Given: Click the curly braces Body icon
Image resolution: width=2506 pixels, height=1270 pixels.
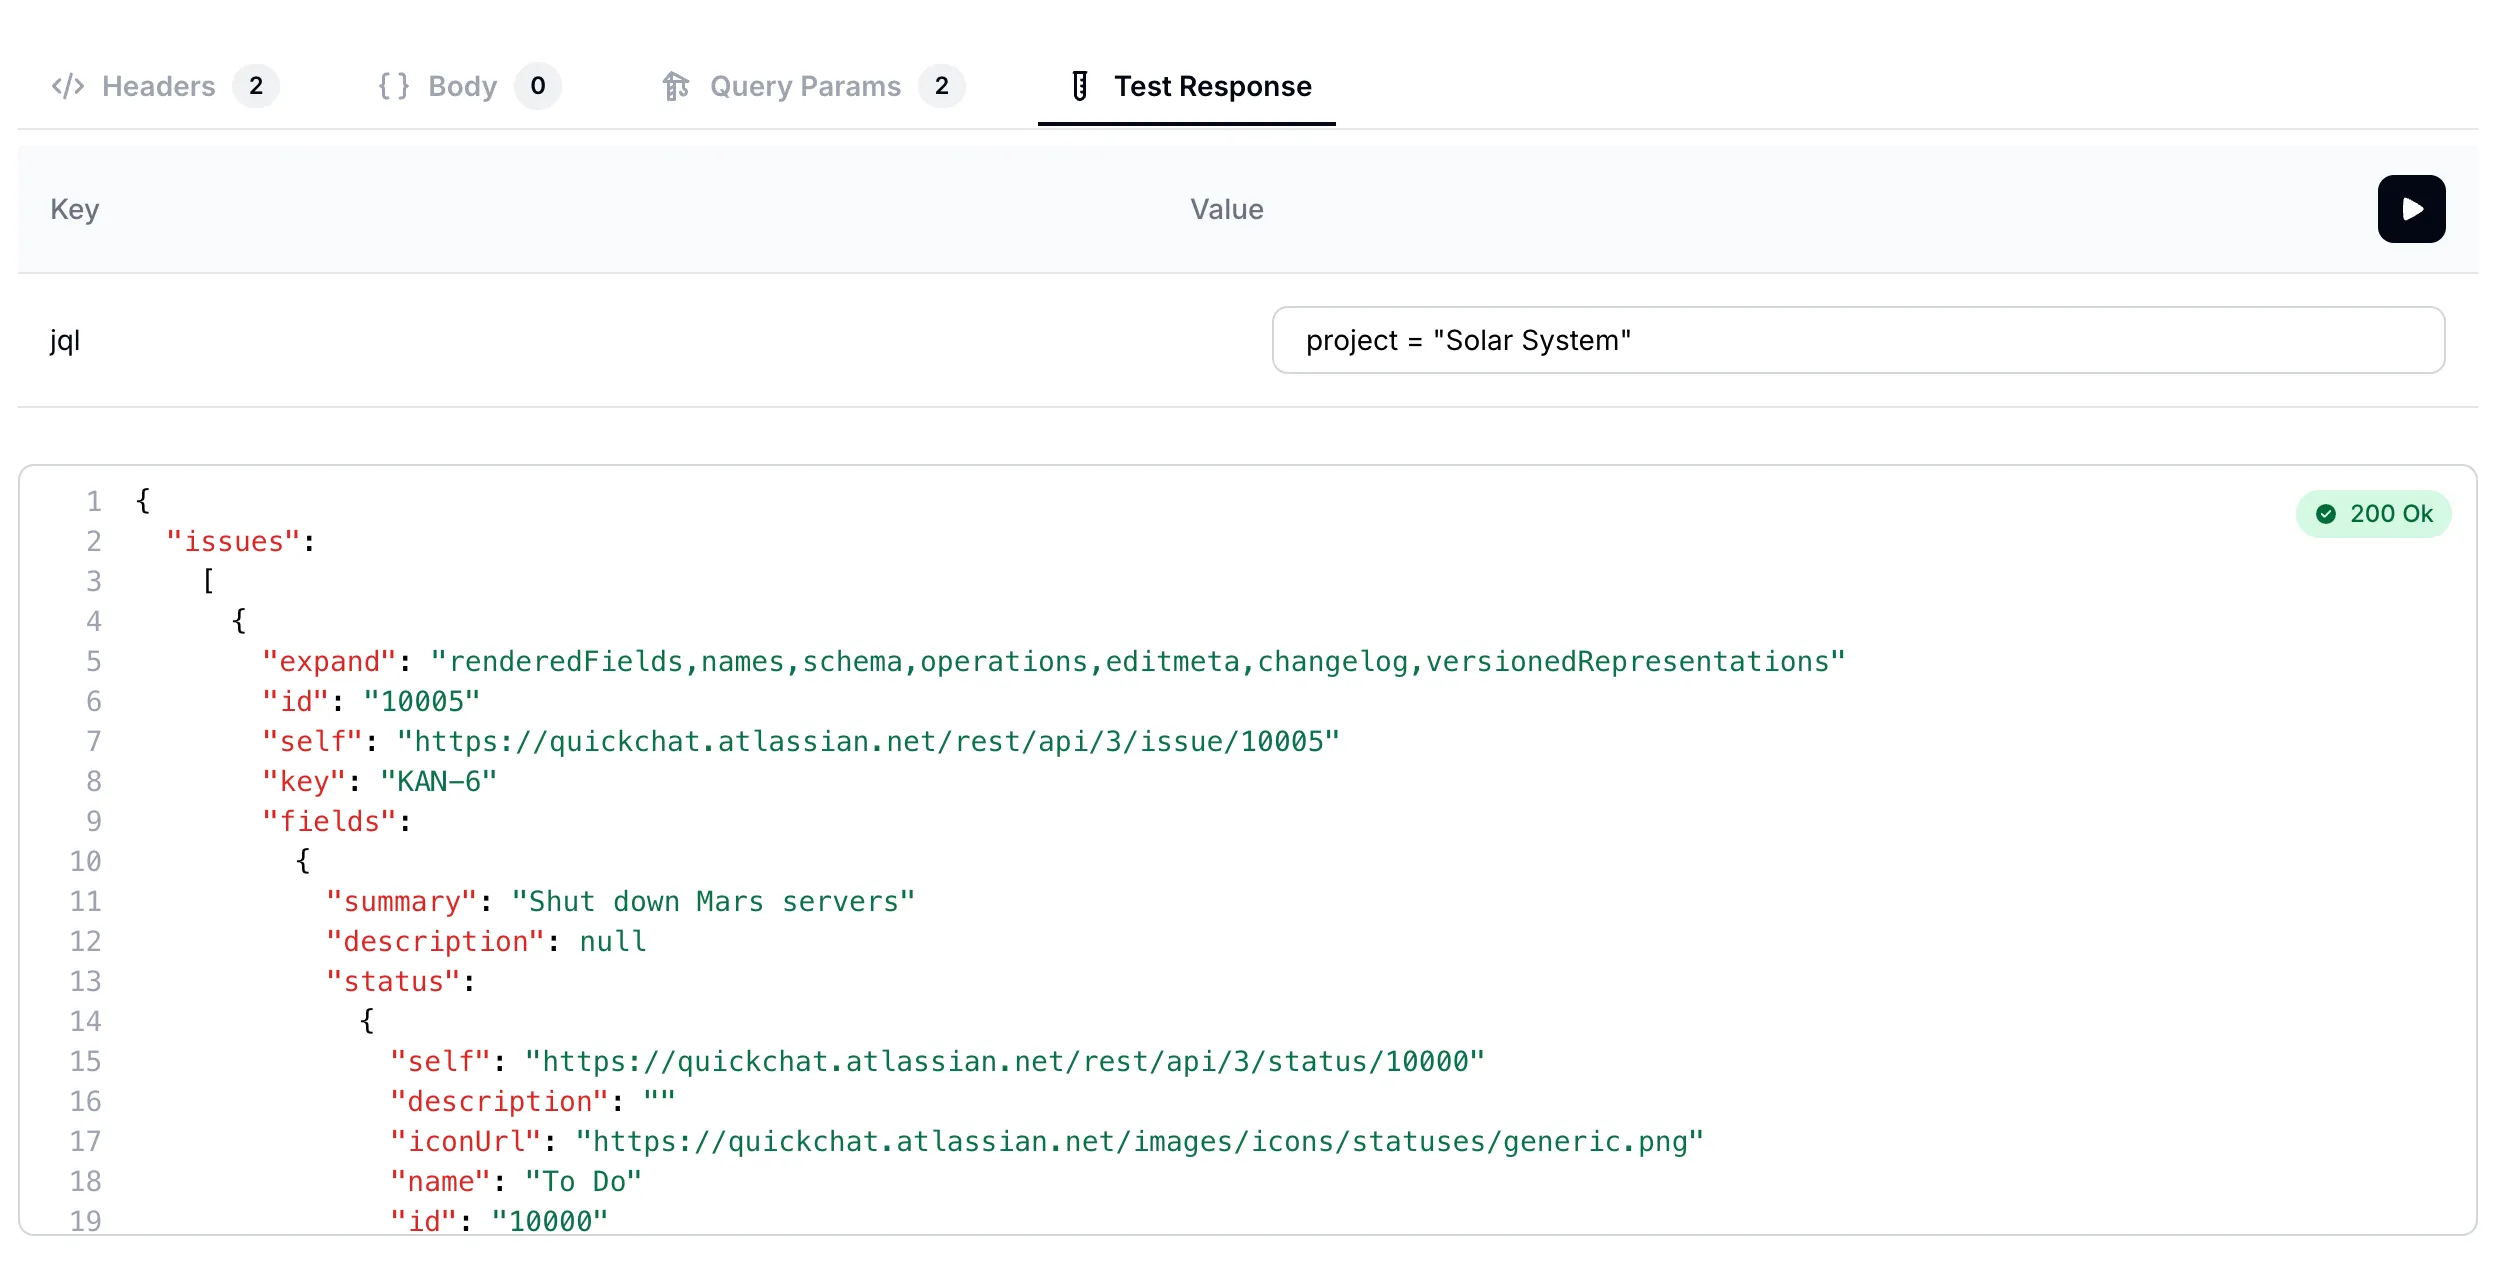Looking at the screenshot, I should tap(393, 86).
